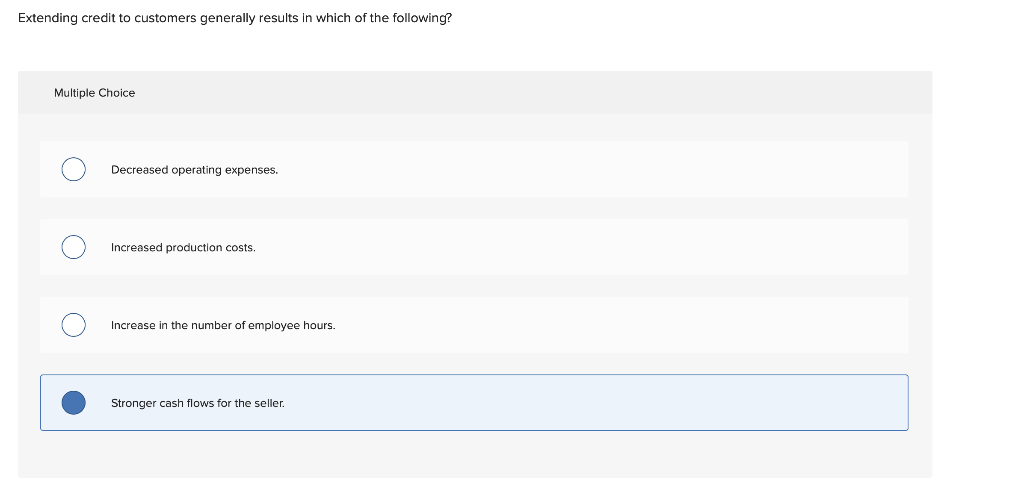Click the right end of the Increased production costs row
The image size is (1024, 495).
point(880,247)
